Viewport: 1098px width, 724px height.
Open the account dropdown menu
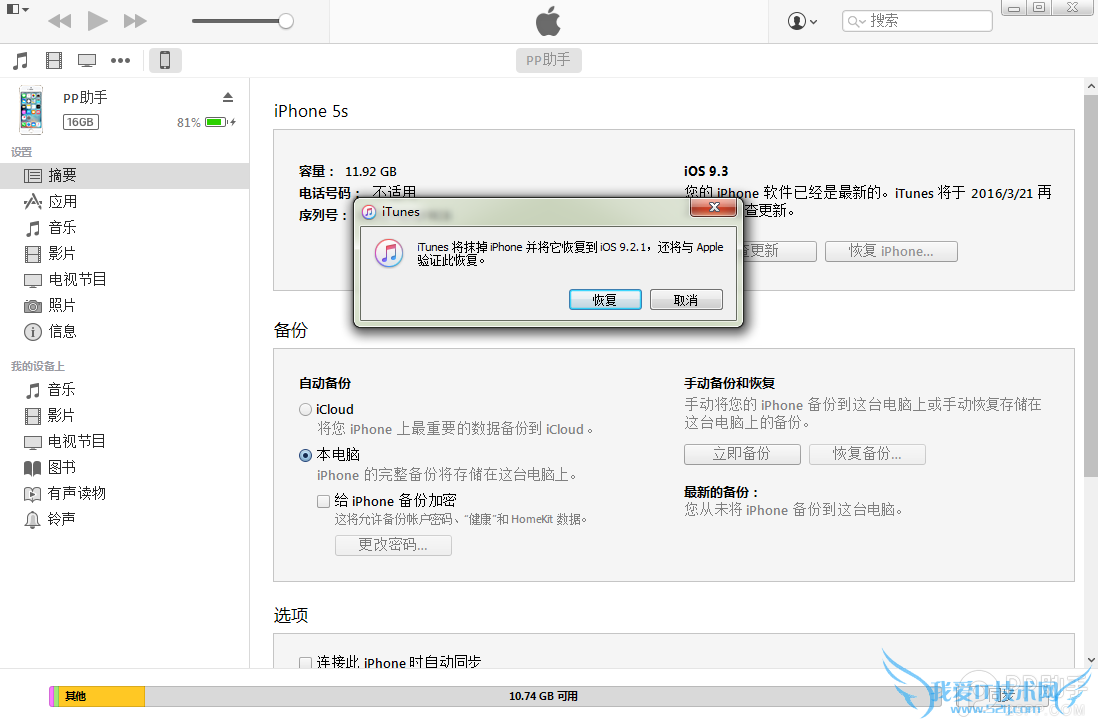(x=802, y=21)
